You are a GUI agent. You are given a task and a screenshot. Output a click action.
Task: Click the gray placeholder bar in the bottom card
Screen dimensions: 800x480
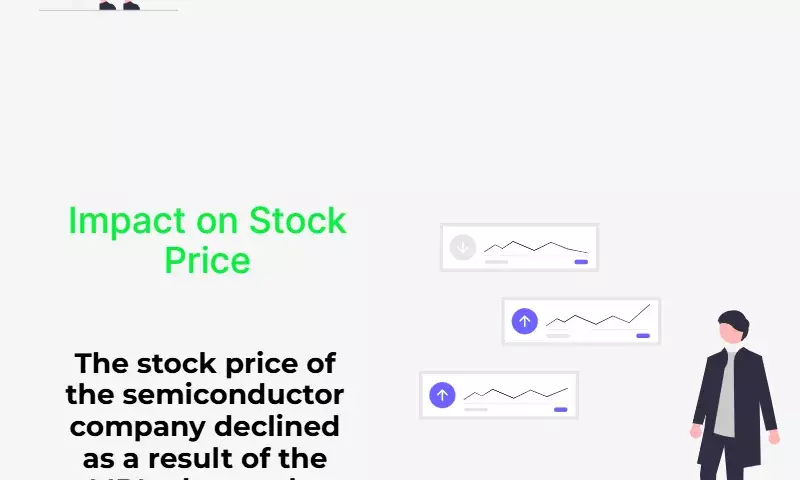click(x=476, y=410)
